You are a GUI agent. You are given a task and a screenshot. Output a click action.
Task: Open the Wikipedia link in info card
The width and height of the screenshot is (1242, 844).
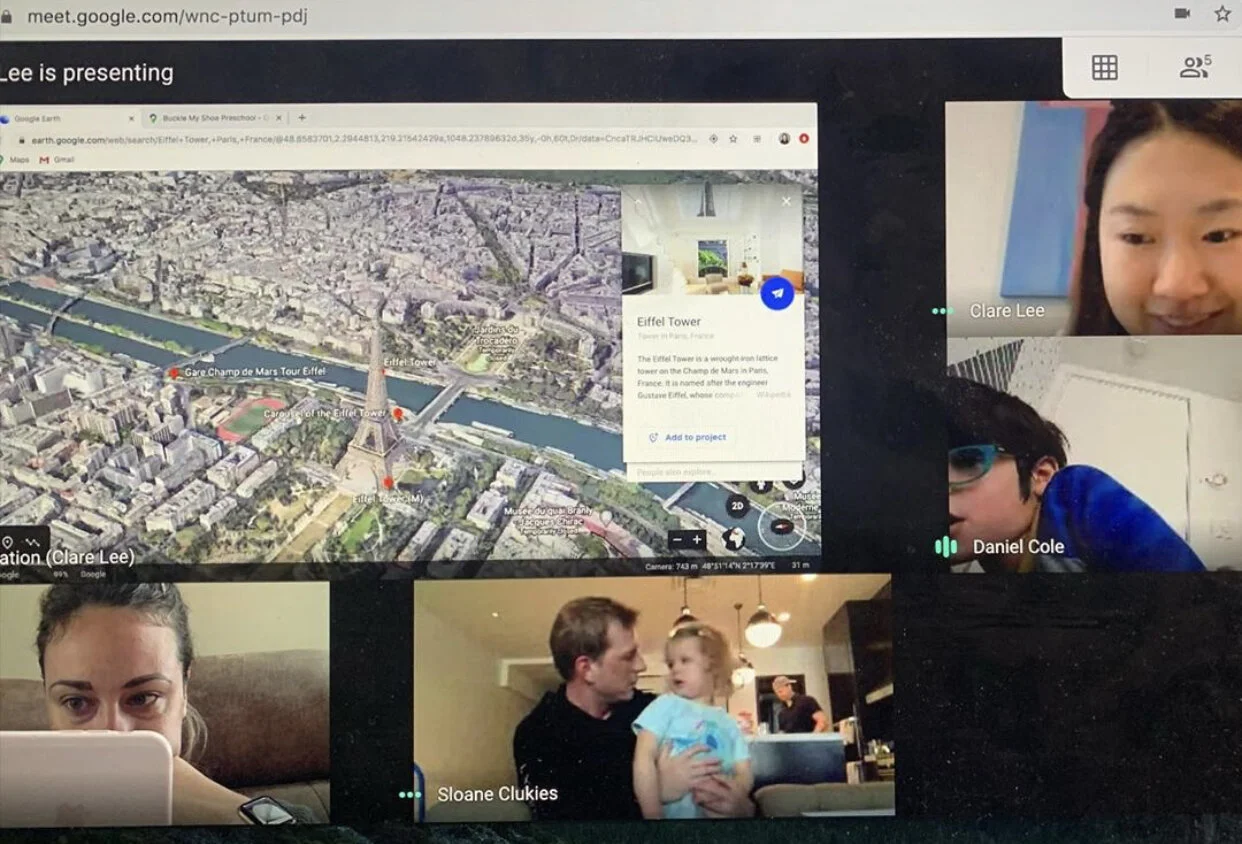click(x=773, y=394)
